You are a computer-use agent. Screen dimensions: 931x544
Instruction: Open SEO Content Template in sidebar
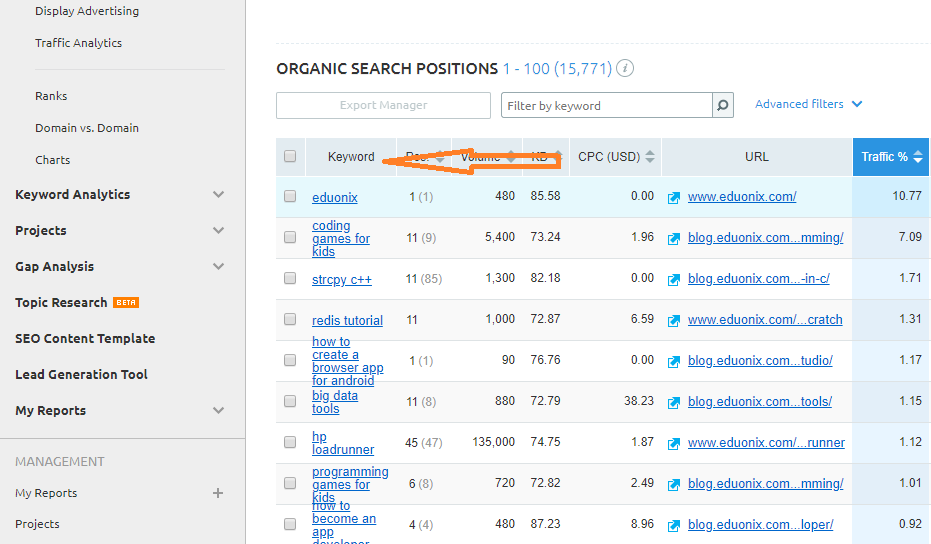click(85, 339)
